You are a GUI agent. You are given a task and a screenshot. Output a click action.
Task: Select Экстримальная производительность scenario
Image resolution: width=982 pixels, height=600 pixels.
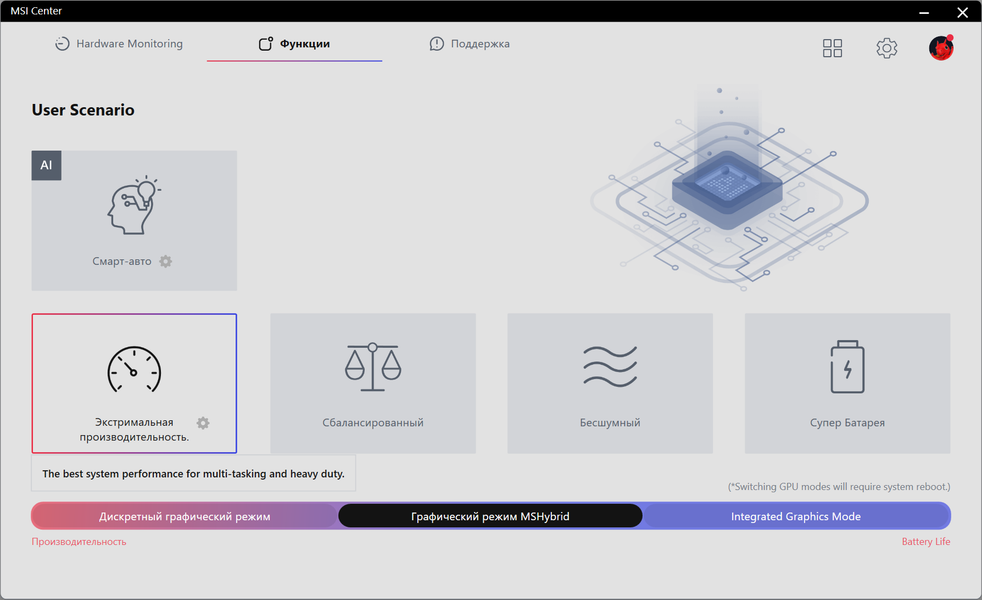pyautogui.click(x=134, y=383)
